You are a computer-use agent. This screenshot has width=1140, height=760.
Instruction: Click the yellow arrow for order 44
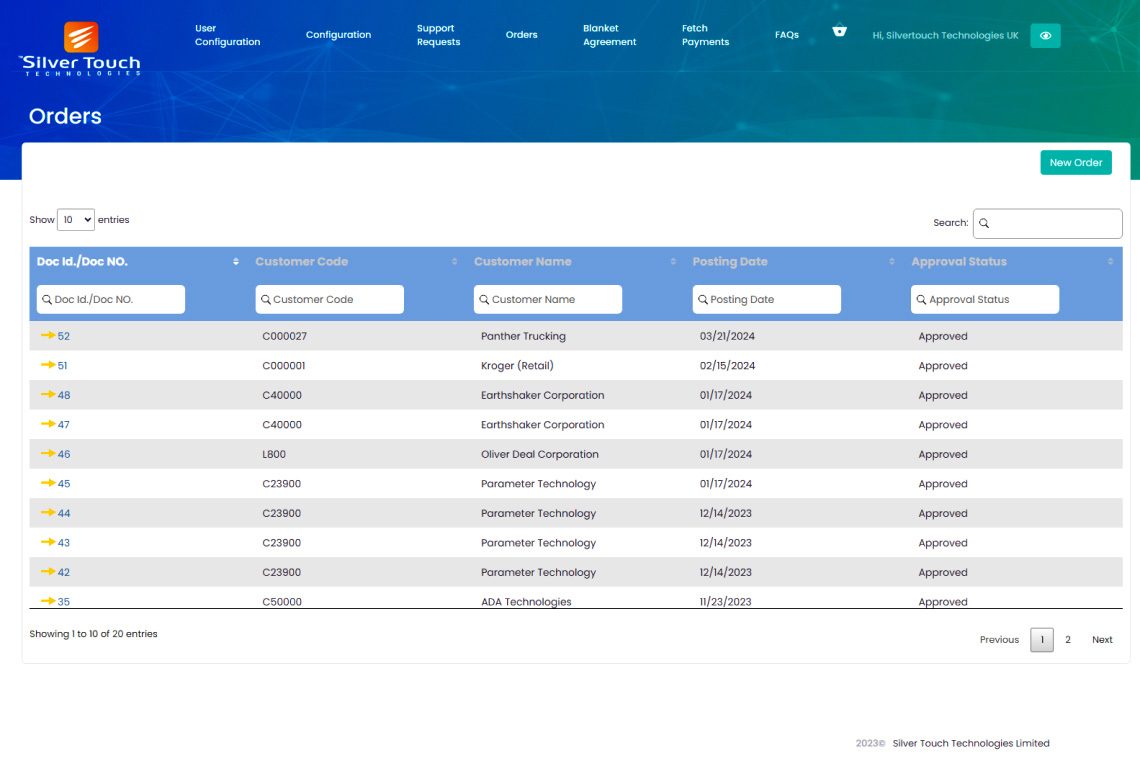pos(48,512)
